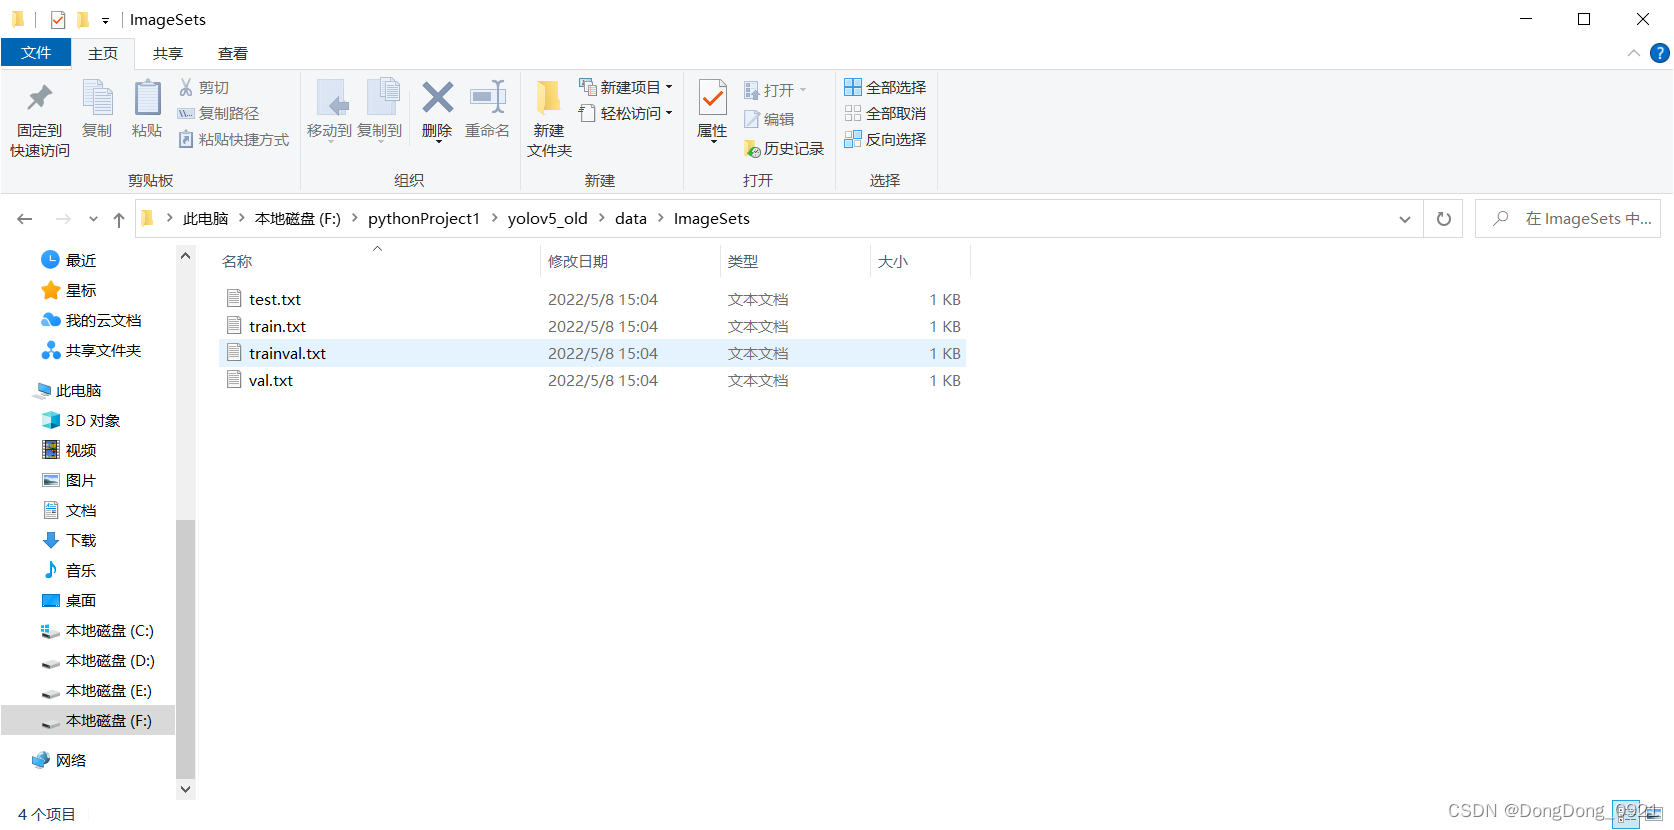
Task: Refresh the ImageSets folder view
Action: [1444, 219]
